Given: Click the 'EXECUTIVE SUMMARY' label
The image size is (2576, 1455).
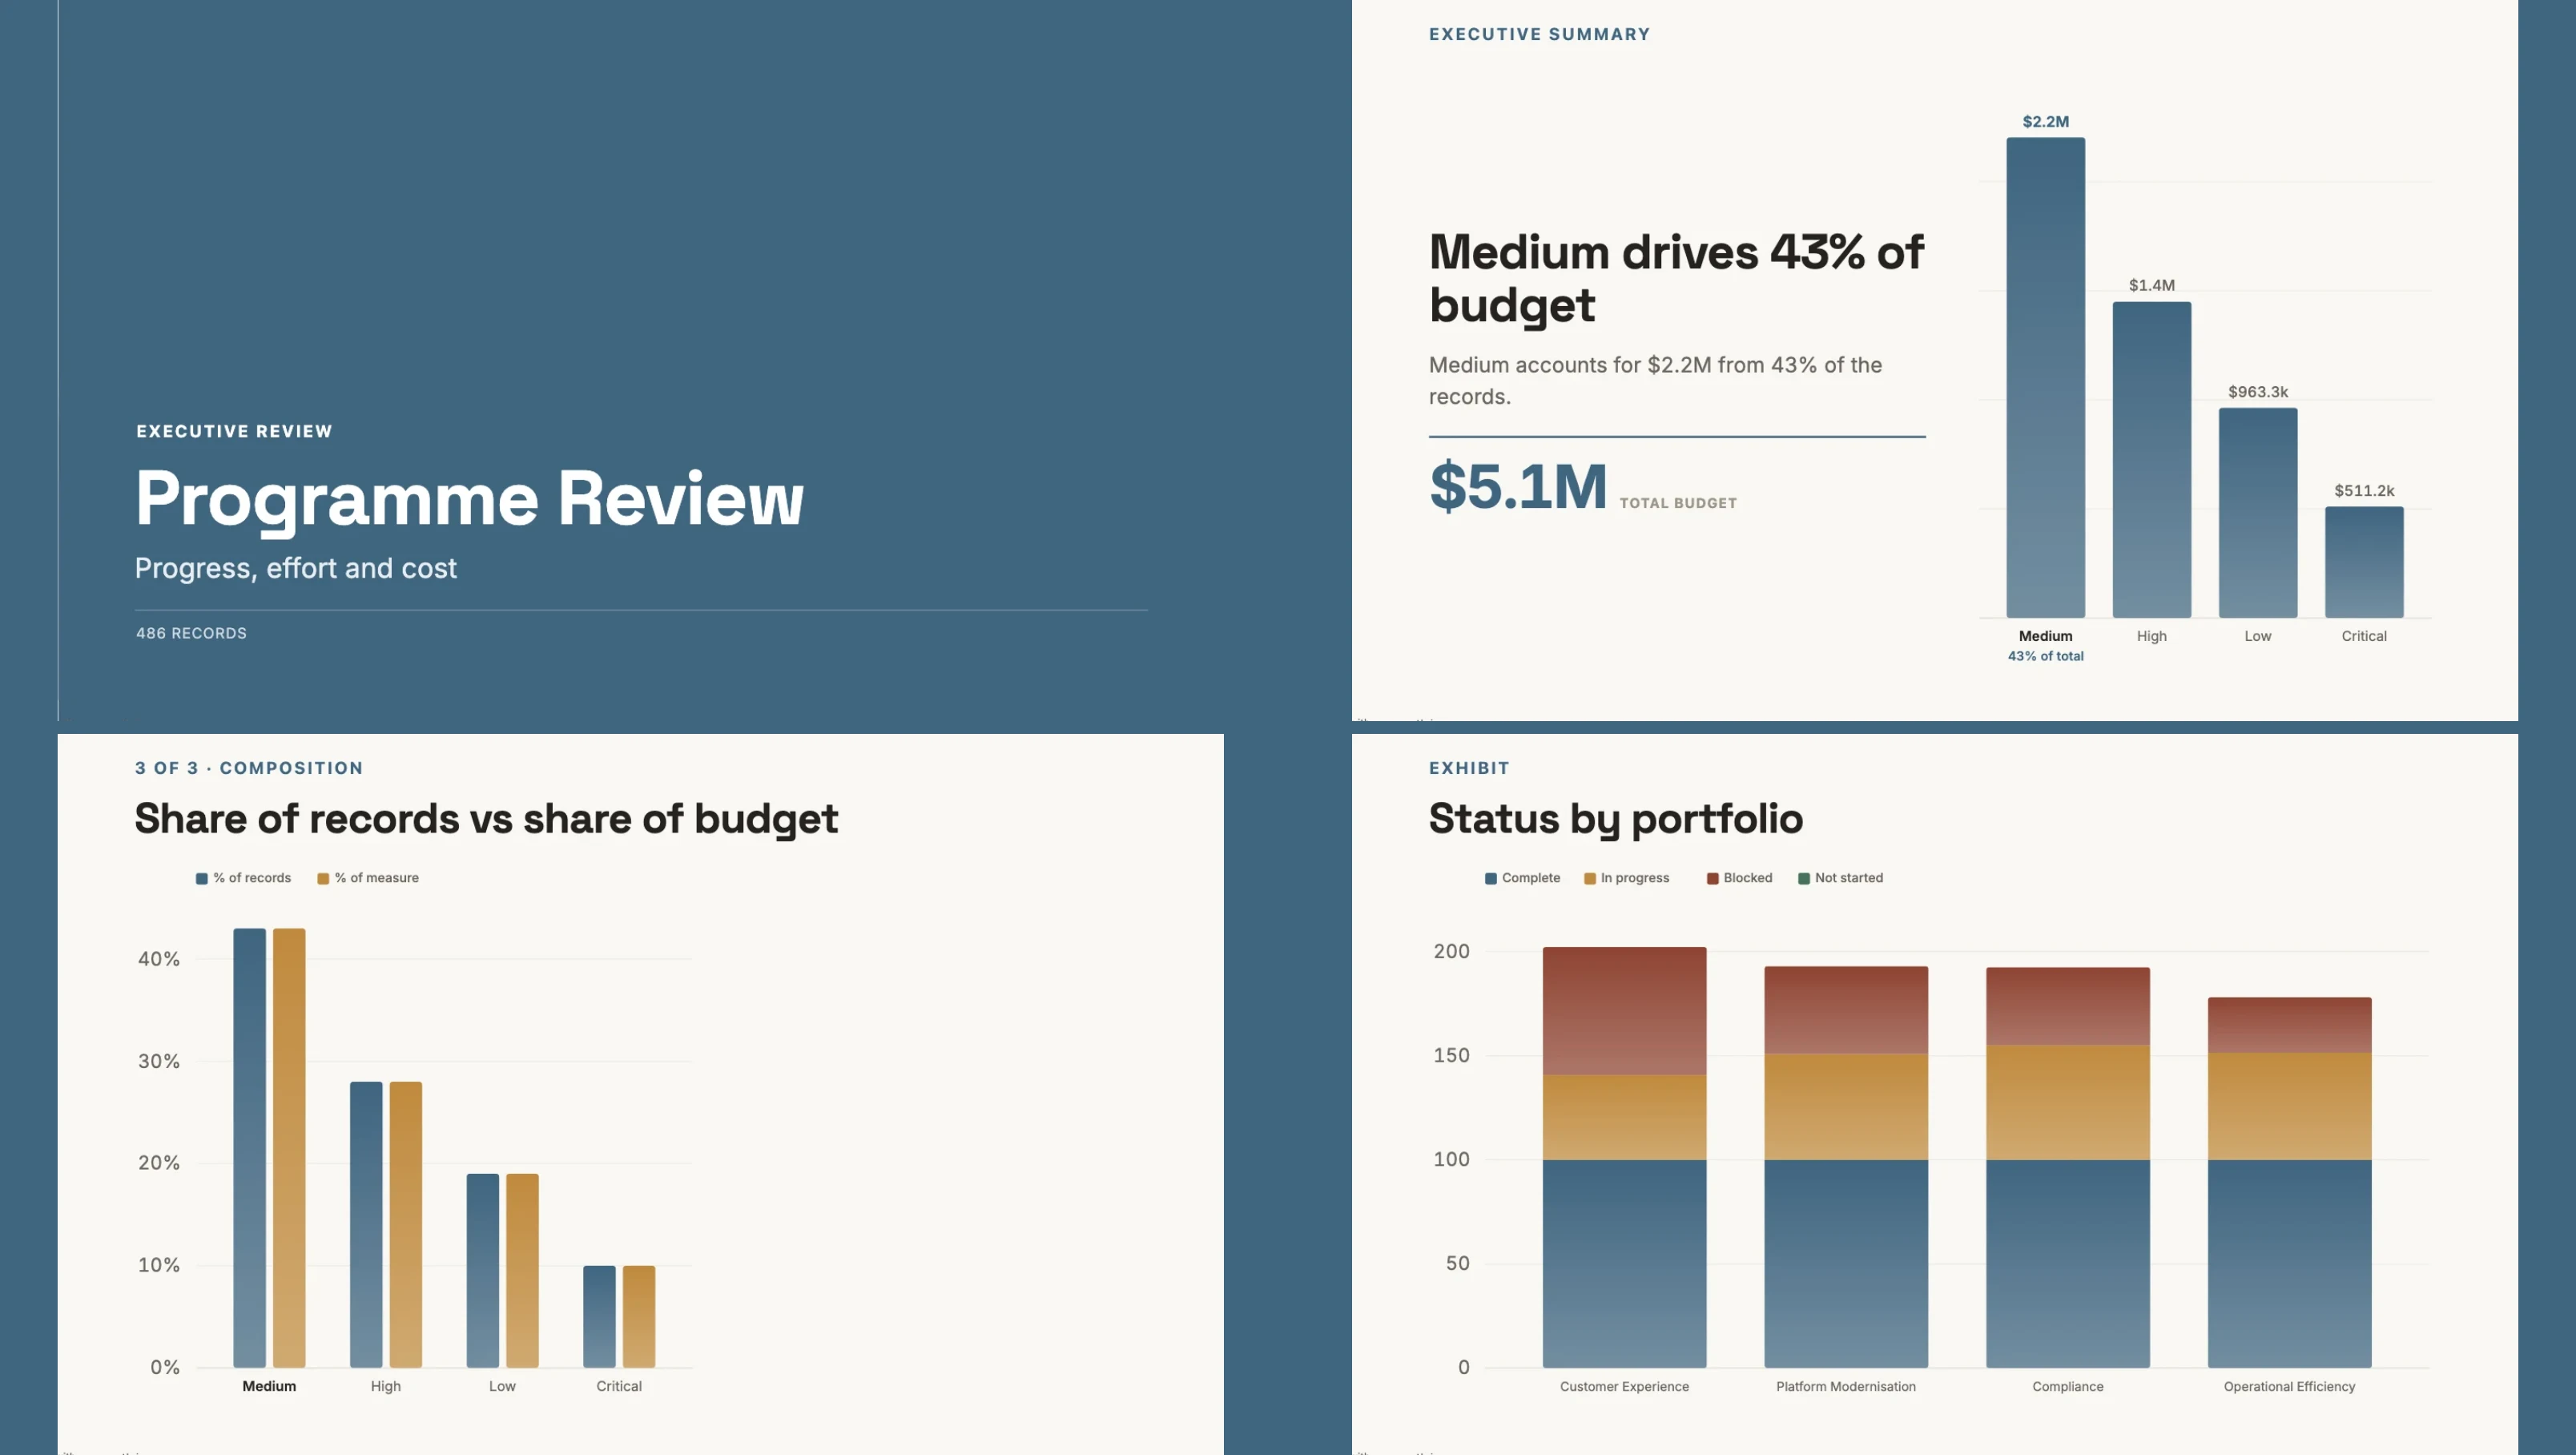Looking at the screenshot, I should [1539, 34].
